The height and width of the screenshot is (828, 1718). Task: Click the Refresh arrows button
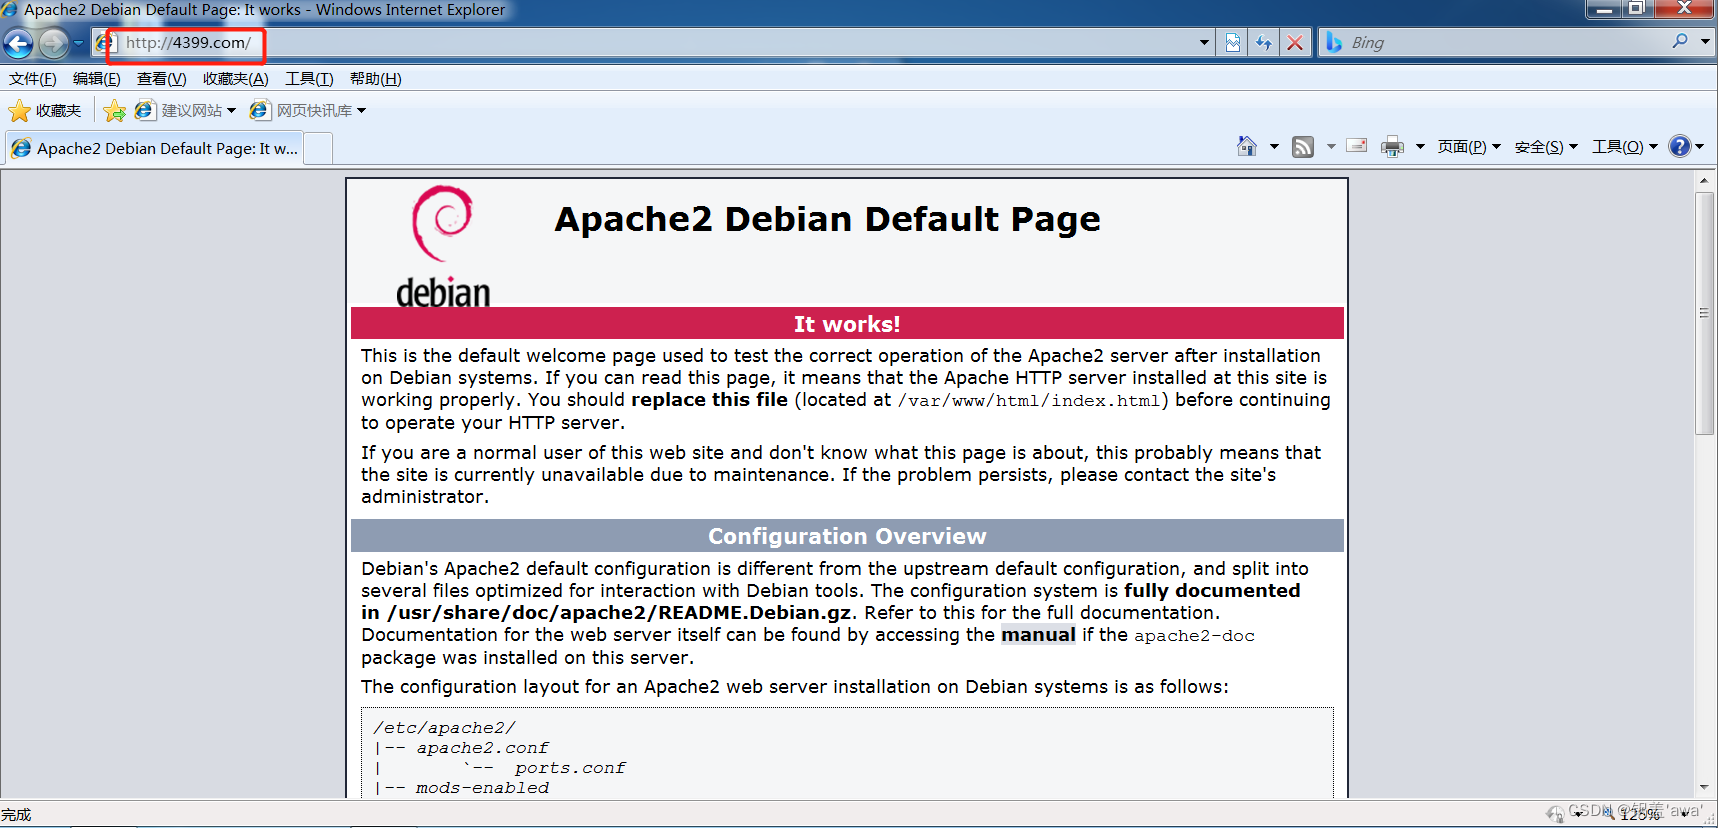click(x=1264, y=43)
